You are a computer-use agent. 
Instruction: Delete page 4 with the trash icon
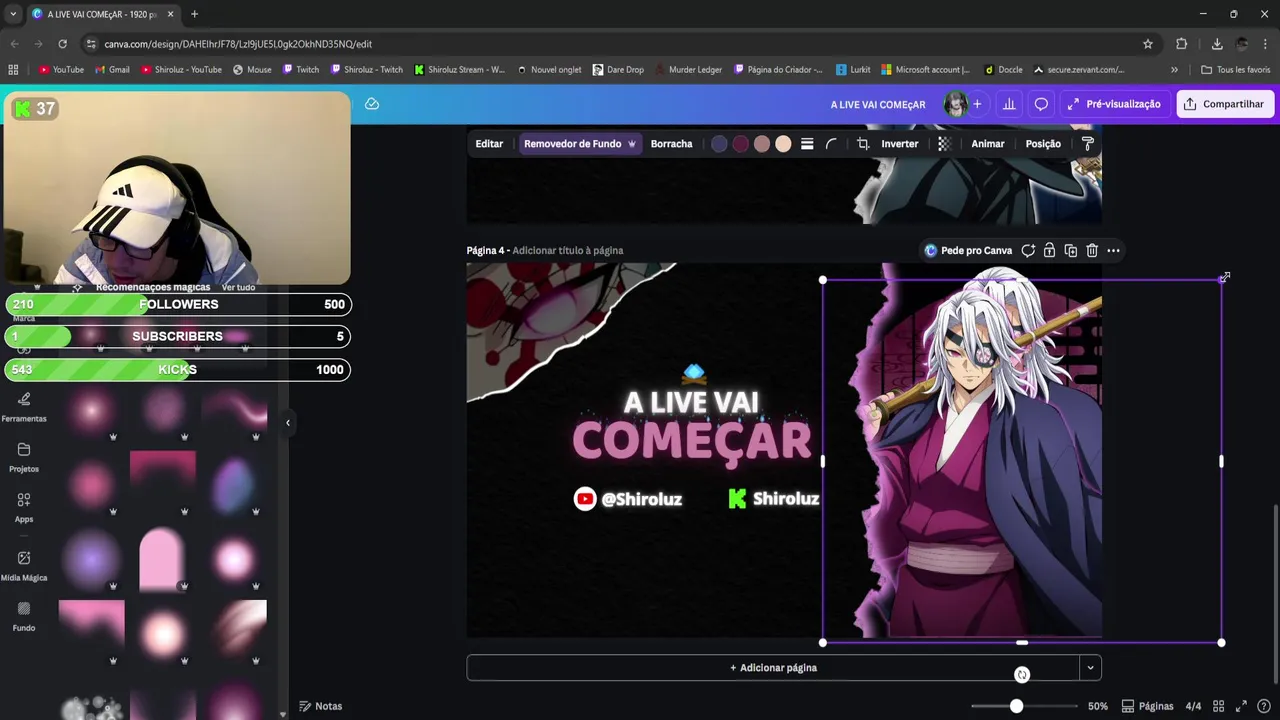[x=1092, y=251]
